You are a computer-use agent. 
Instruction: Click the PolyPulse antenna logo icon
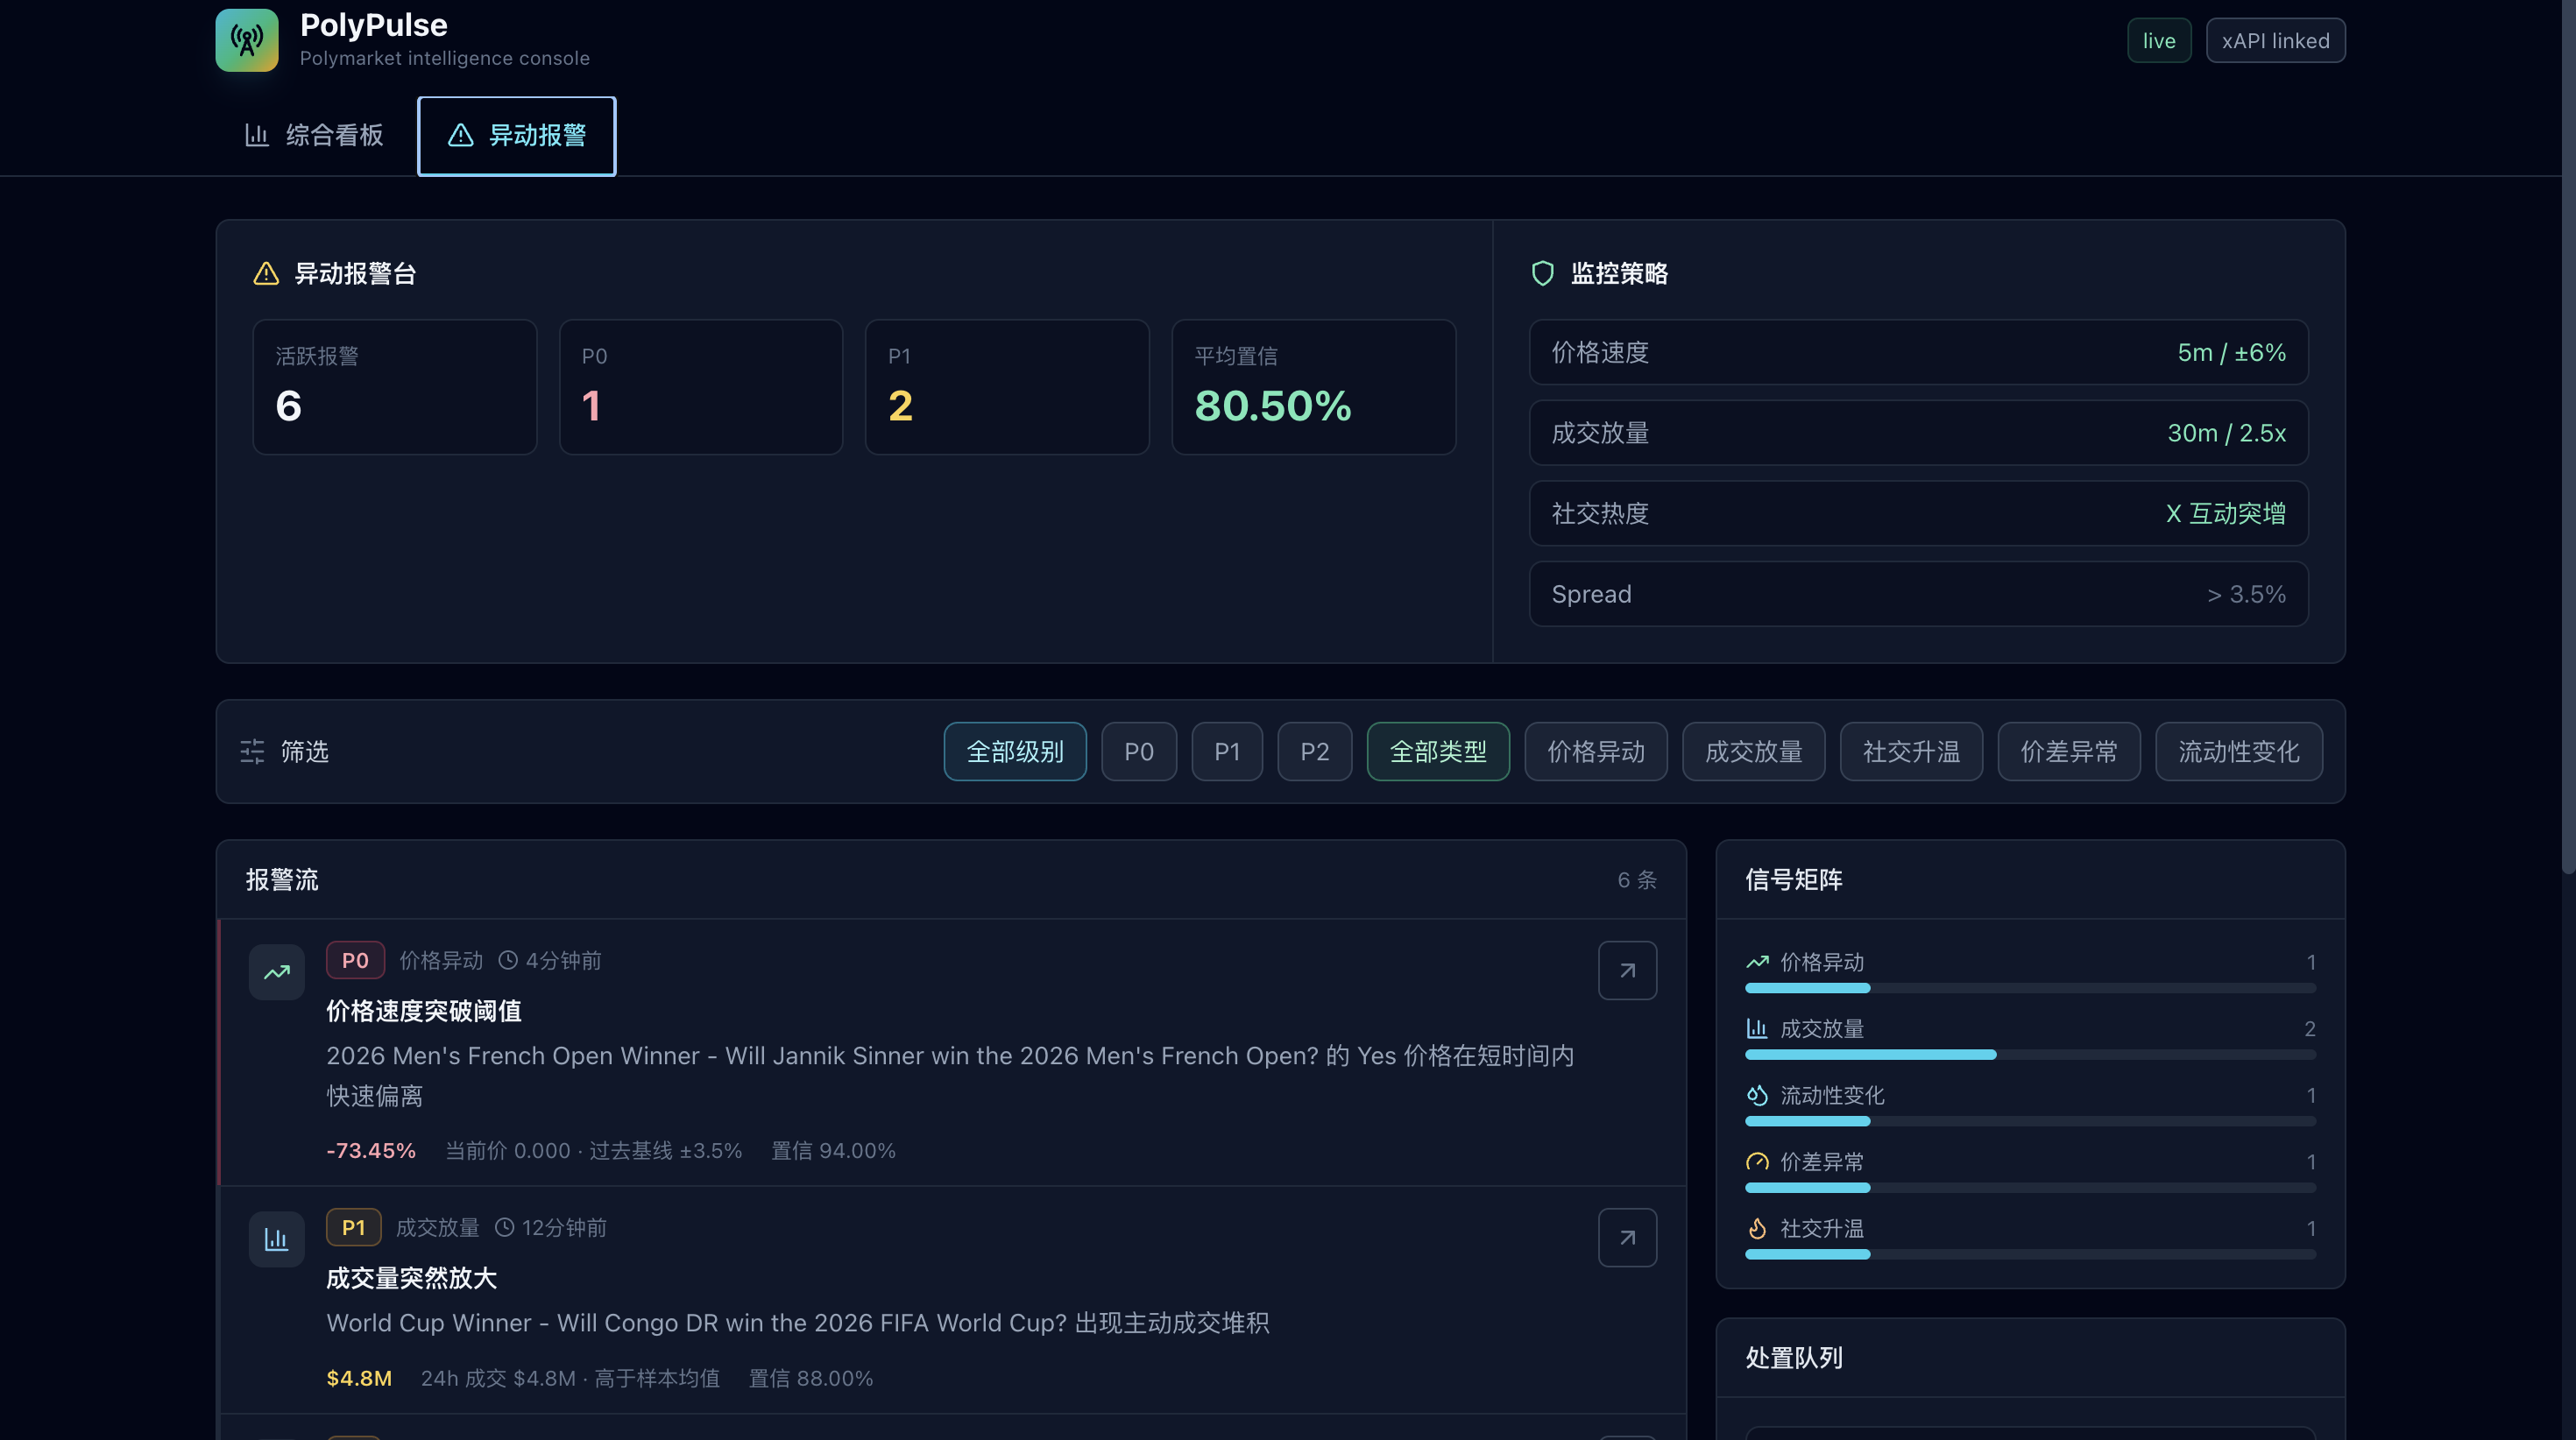247,40
